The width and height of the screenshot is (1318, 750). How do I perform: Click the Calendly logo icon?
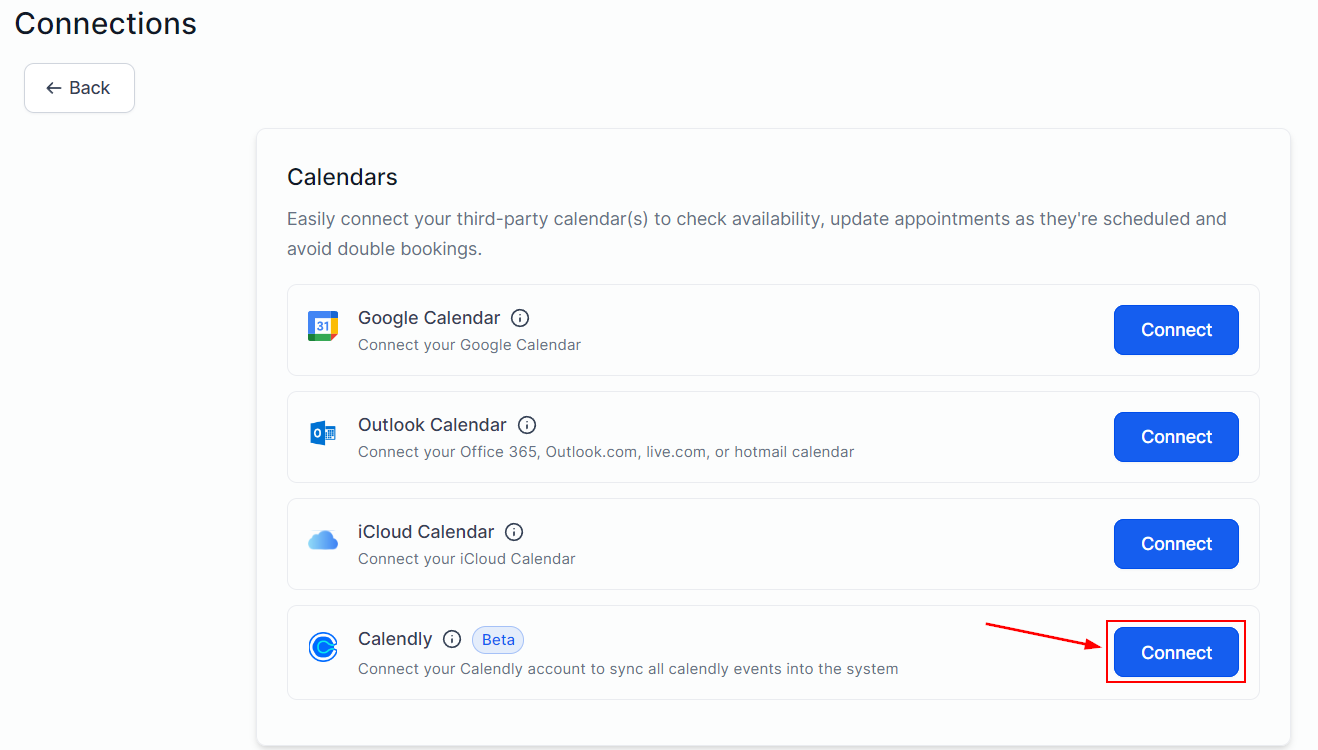click(x=322, y=647)
